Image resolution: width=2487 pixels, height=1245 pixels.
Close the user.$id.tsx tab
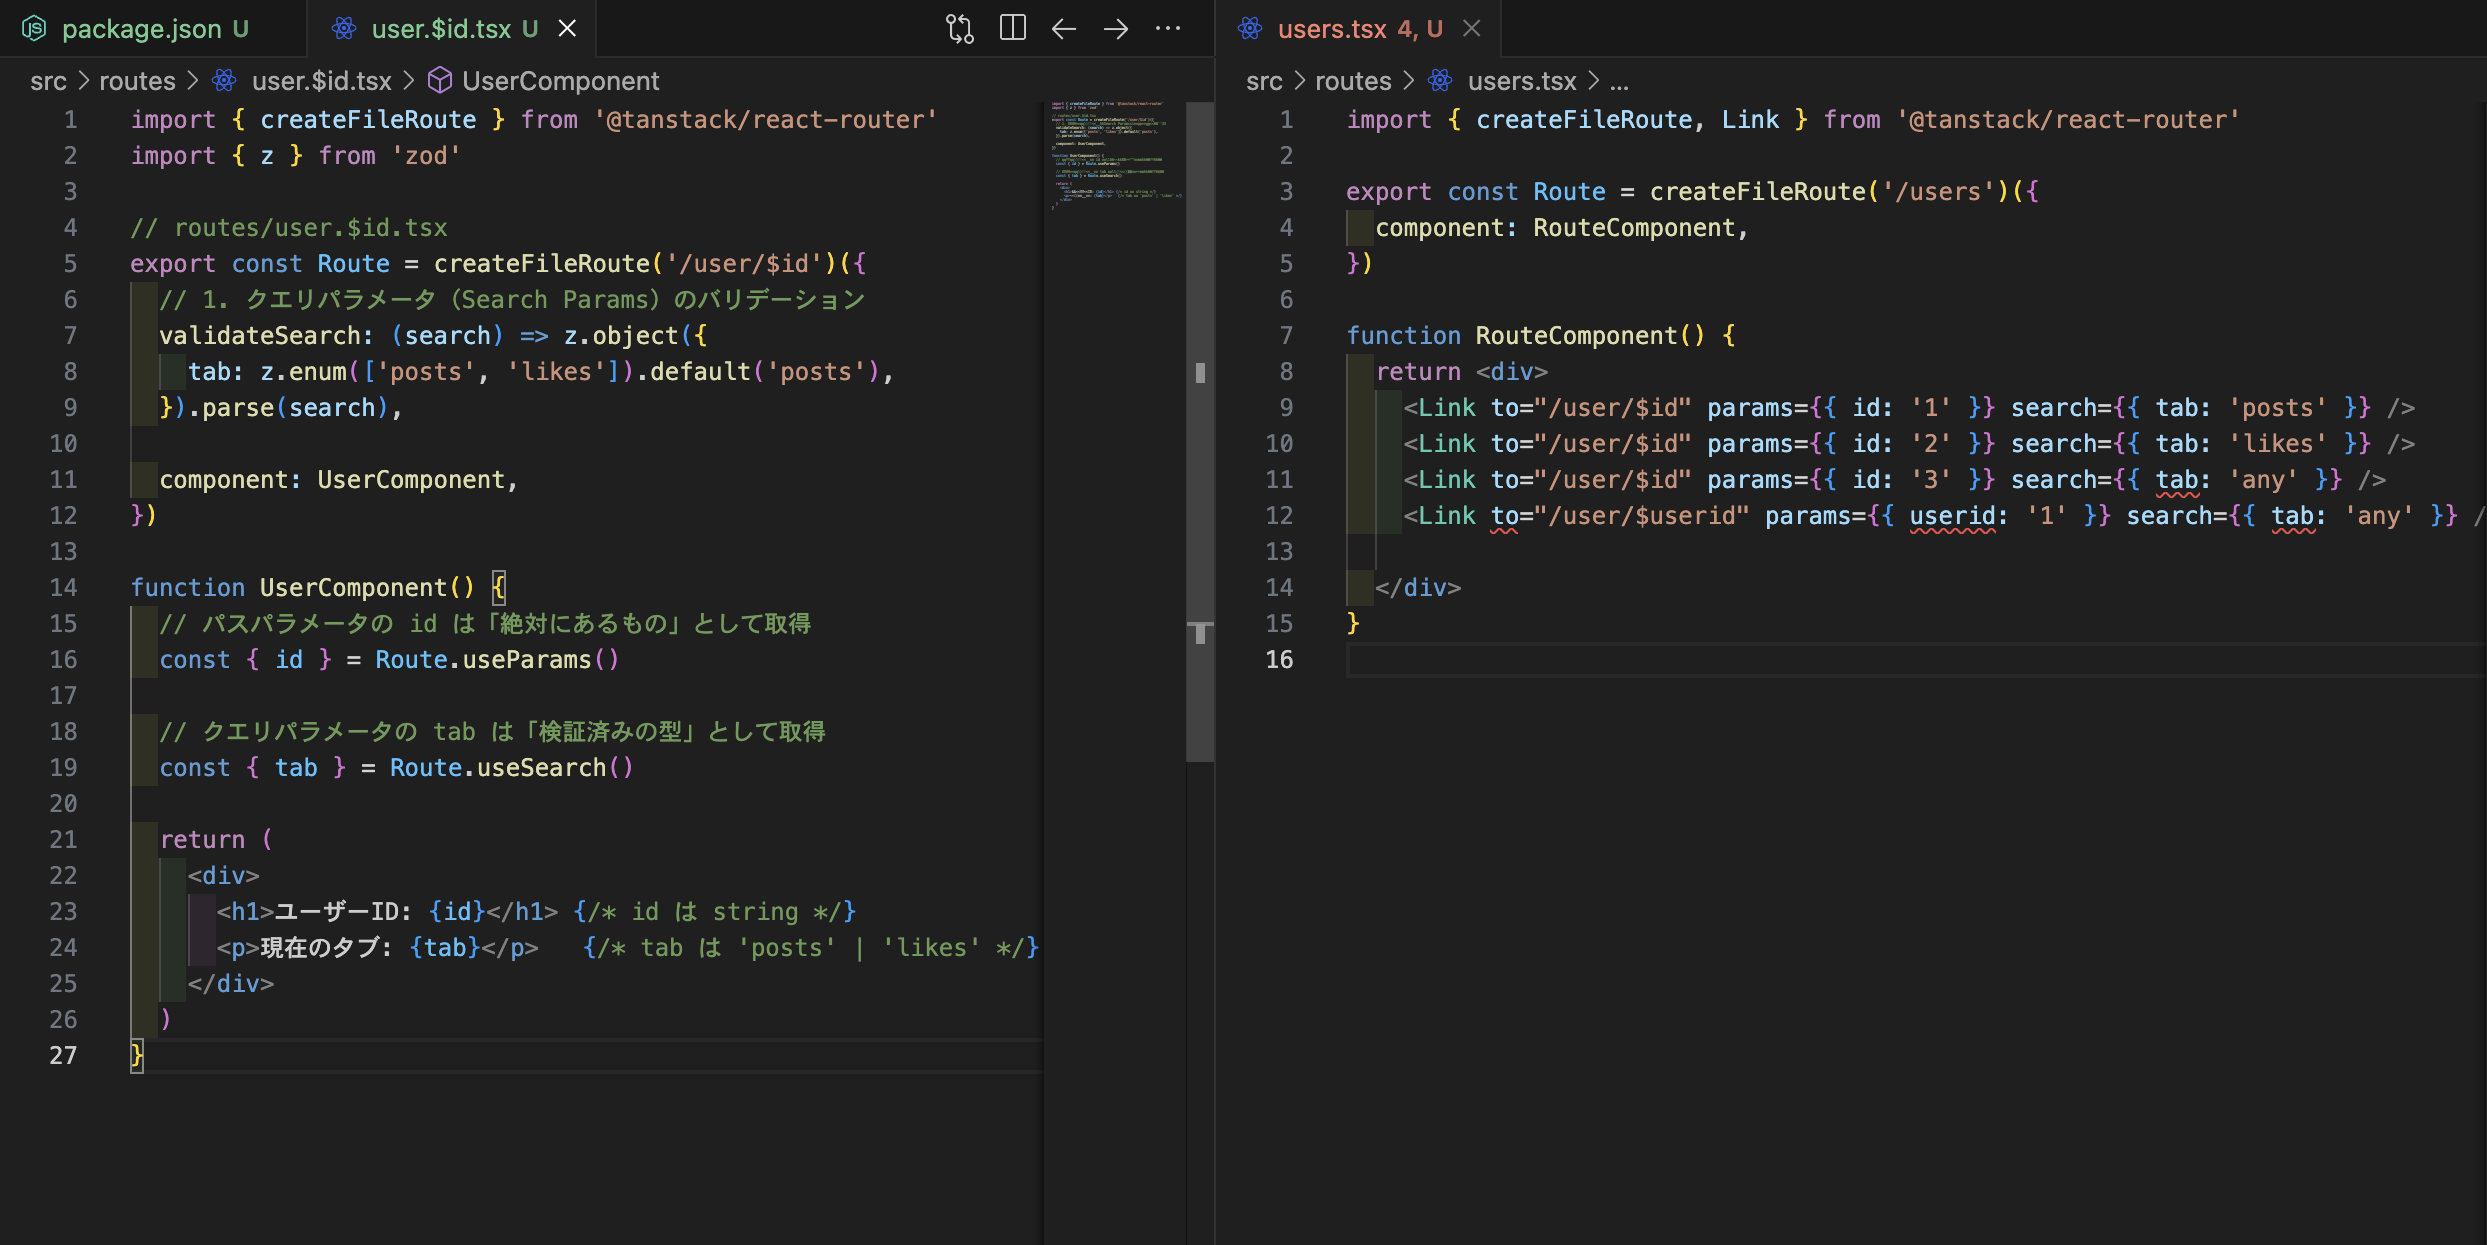click(567, 29)
